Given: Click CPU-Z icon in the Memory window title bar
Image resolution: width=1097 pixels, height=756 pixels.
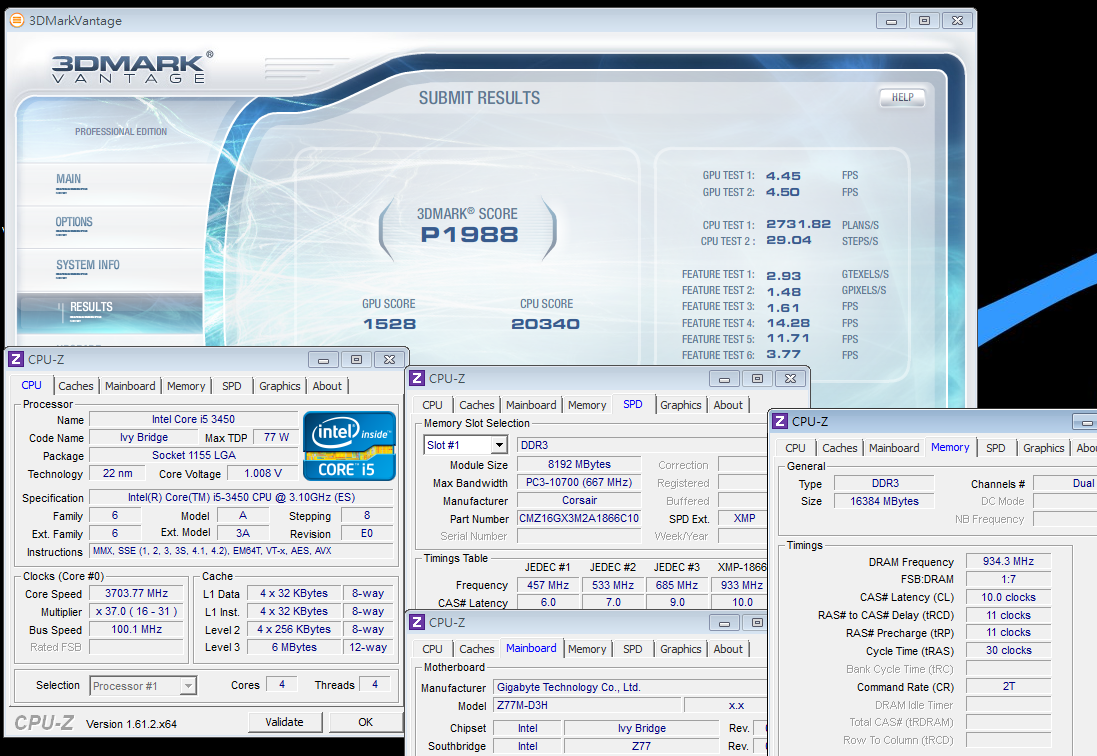Looking at the screenshot, I should (780, 422).
